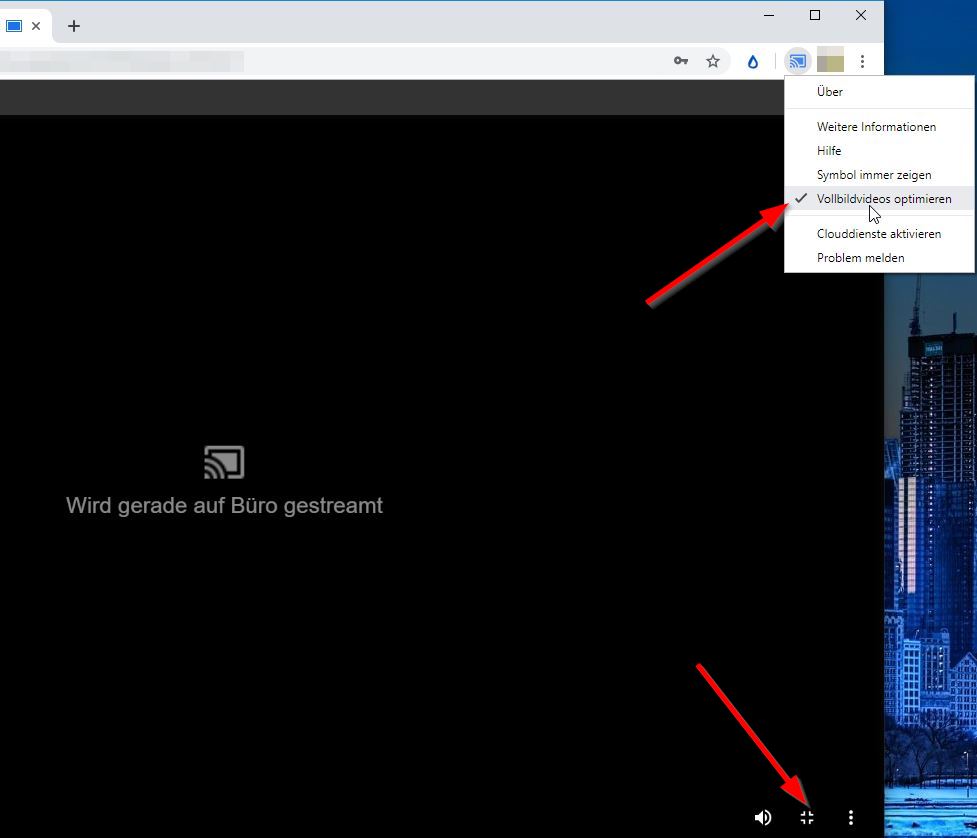Open Chrome's three-dot main menu
Viewport: 977px width, 838px height.
coord(862,61)
